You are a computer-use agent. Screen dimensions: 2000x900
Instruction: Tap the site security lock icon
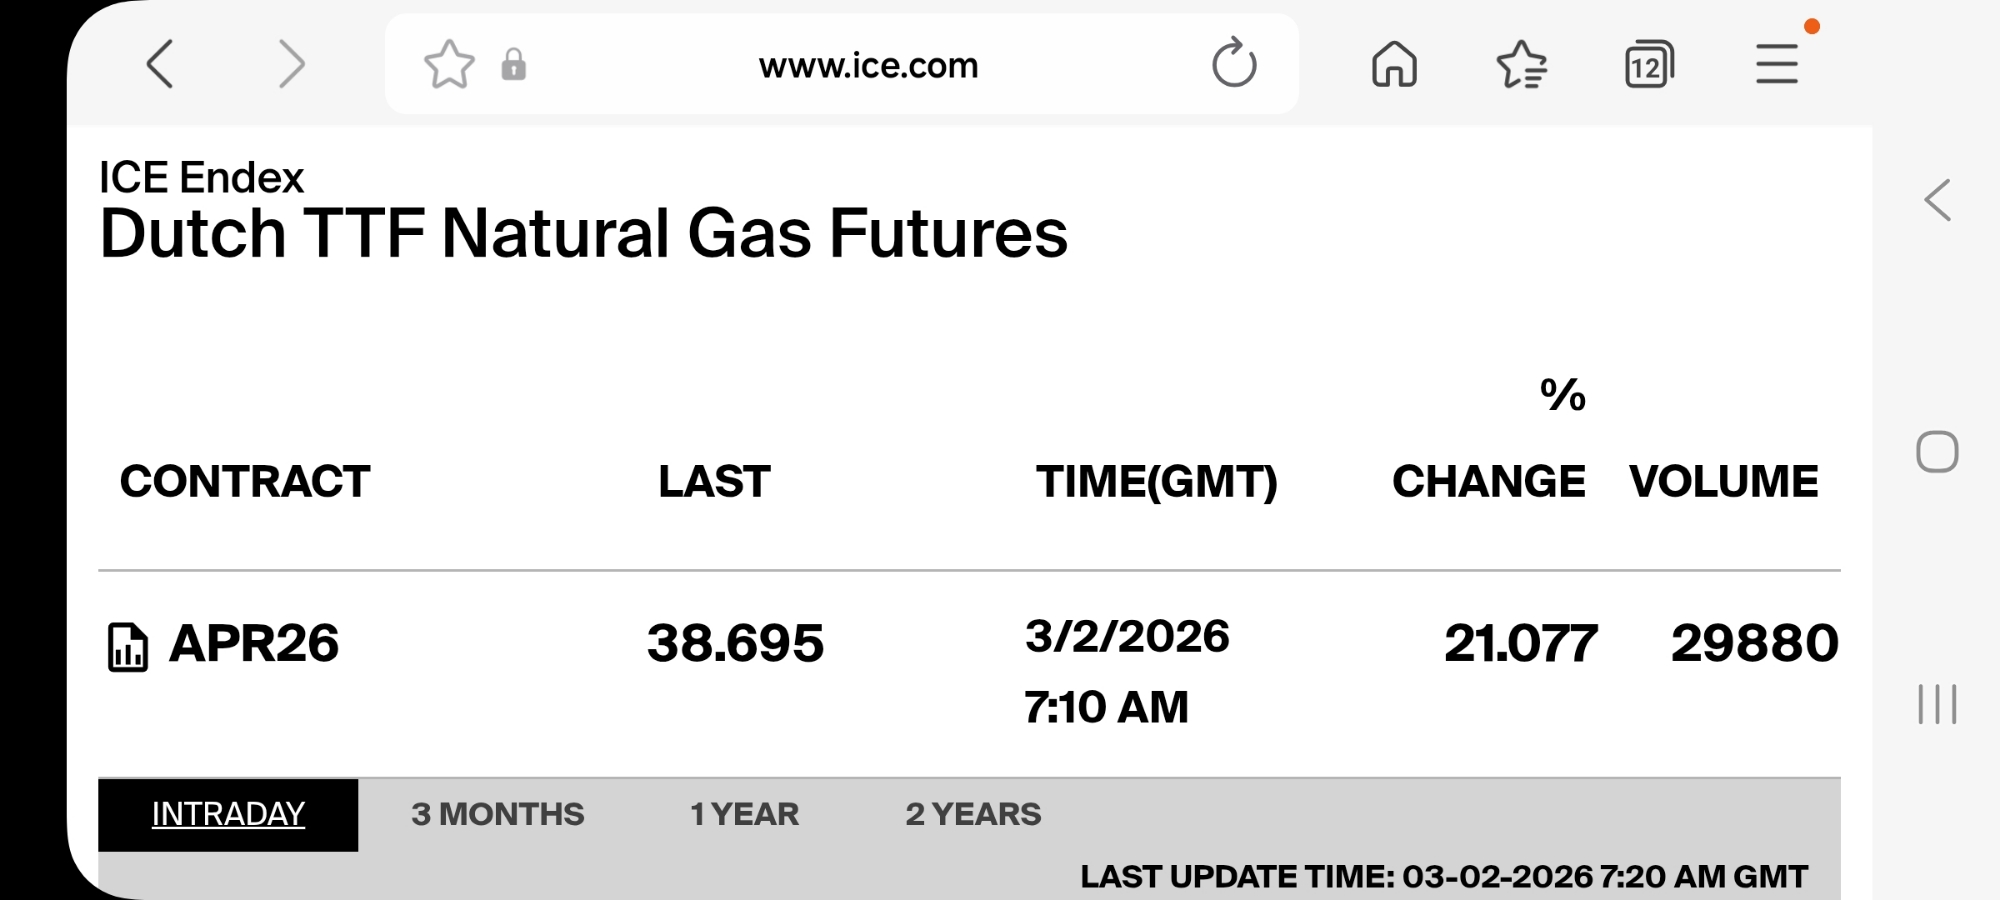pos(514,65)
